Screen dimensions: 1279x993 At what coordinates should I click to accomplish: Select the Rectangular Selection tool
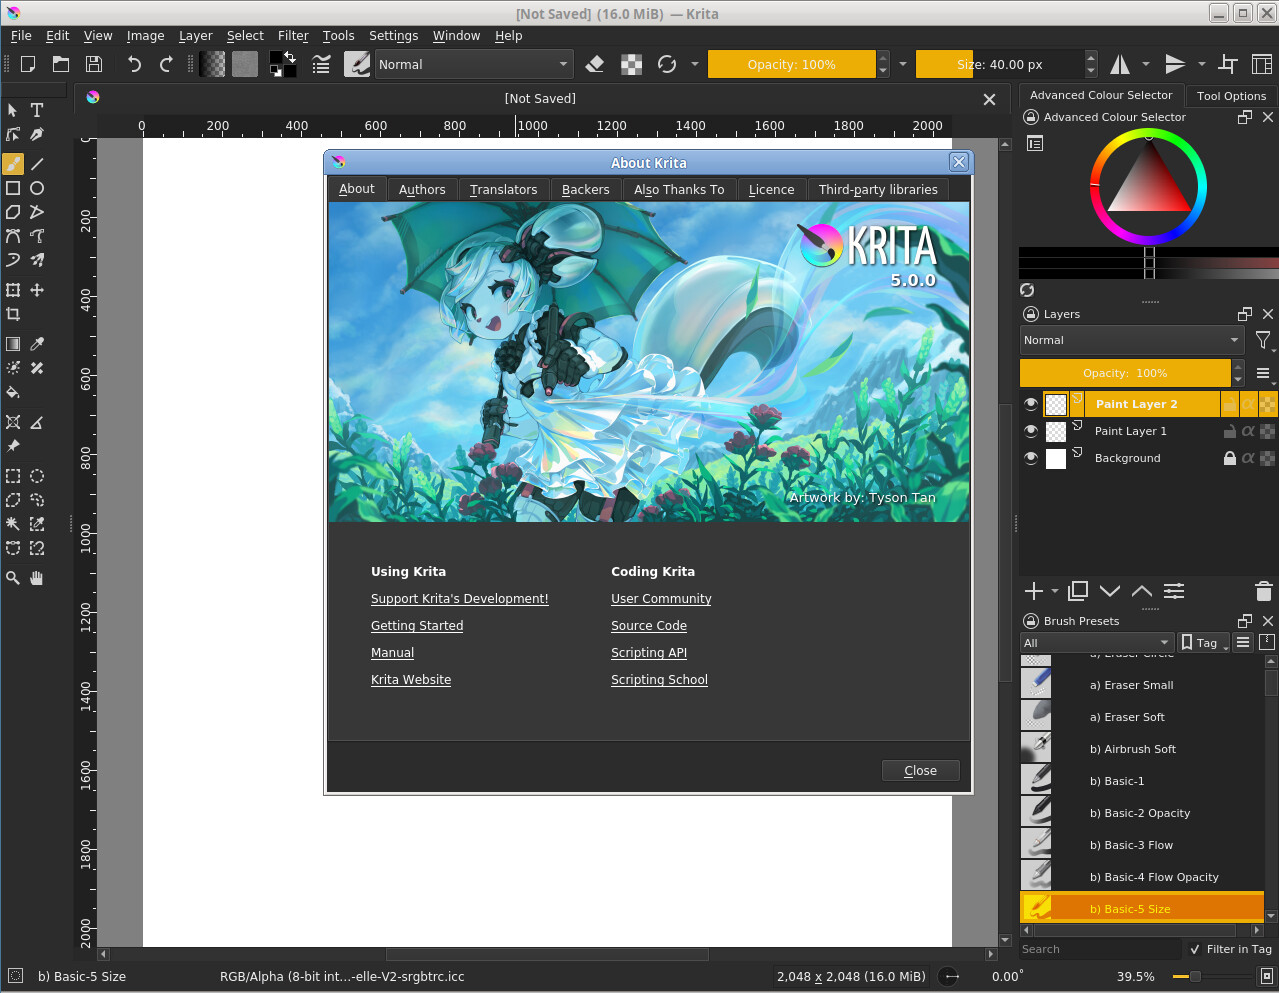pos(13,476)
